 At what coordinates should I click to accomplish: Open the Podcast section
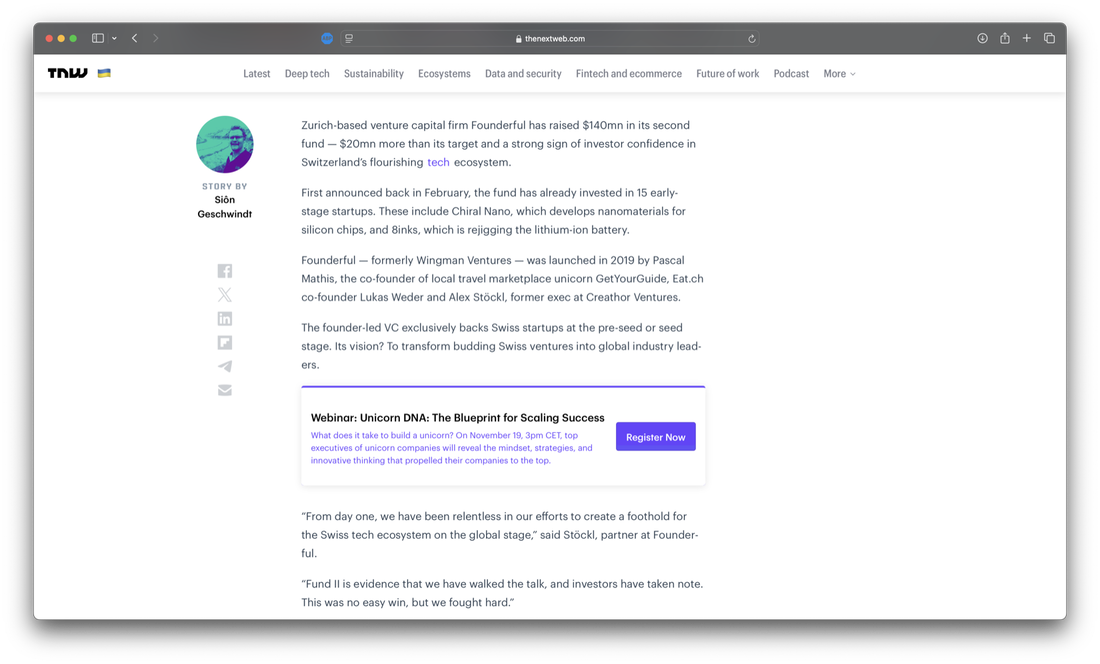(x=791, y=74)
